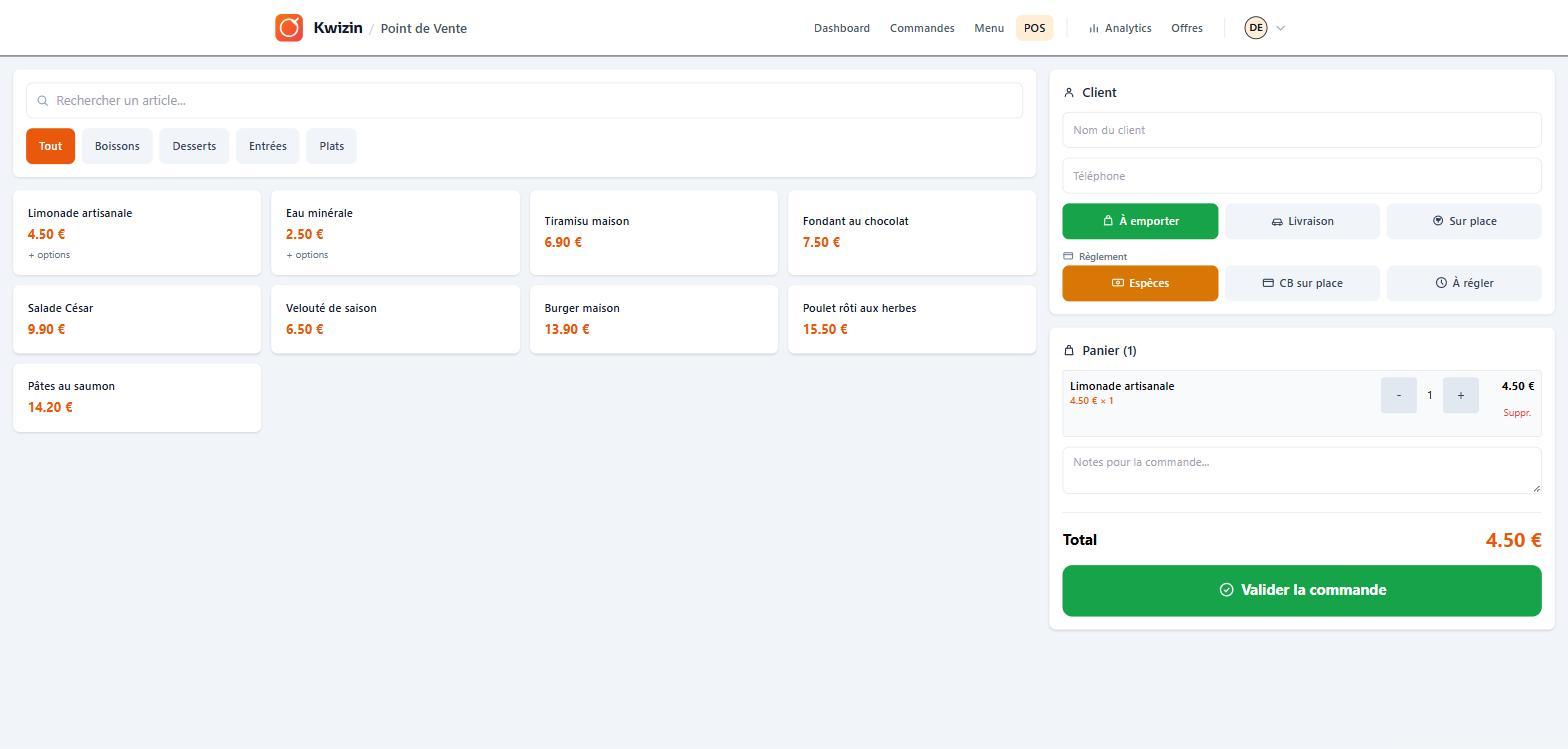1568x749 pixels.
Task: Decrease Limonade quantity with minus
Action: click(x=1399, y=395)
